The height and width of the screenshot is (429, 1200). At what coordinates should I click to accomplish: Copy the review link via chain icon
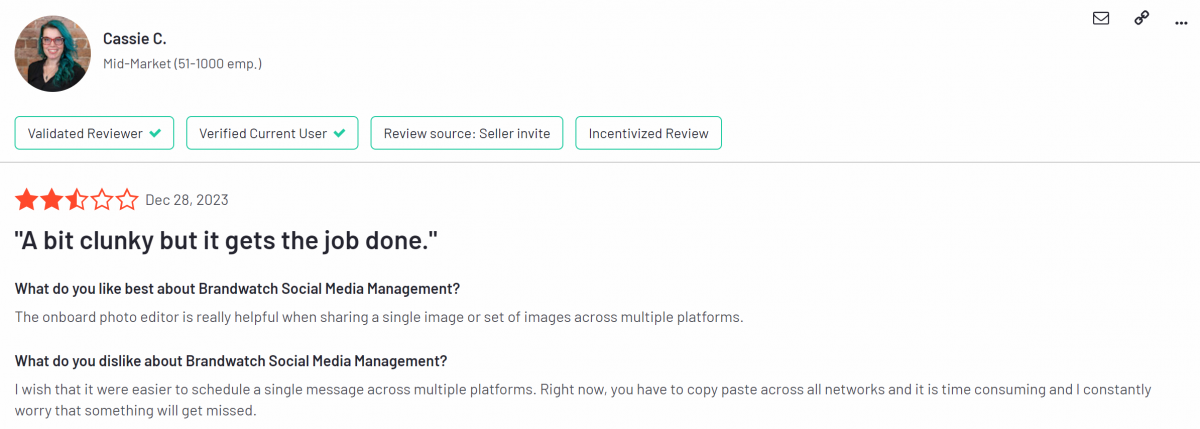coord(1141,18)
